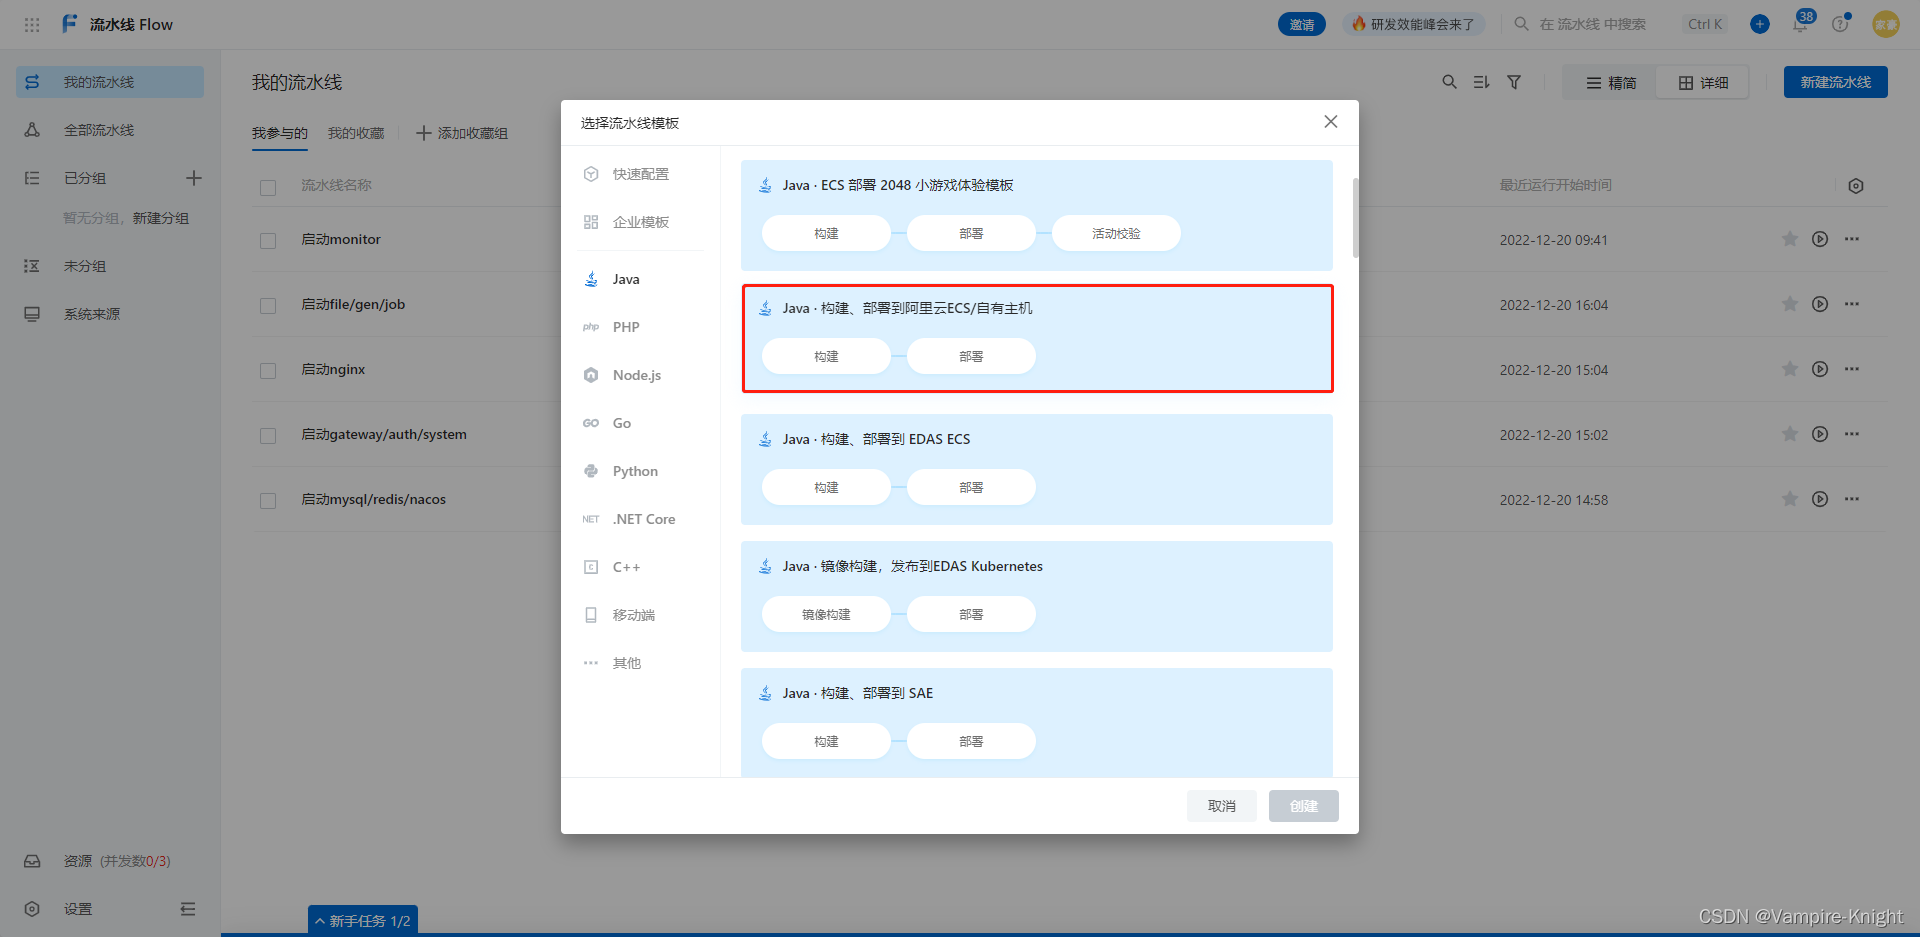Viewport: 1920px width, 937px height.
Task: Click 新建流水线 button
Action: click(1835, 82)
